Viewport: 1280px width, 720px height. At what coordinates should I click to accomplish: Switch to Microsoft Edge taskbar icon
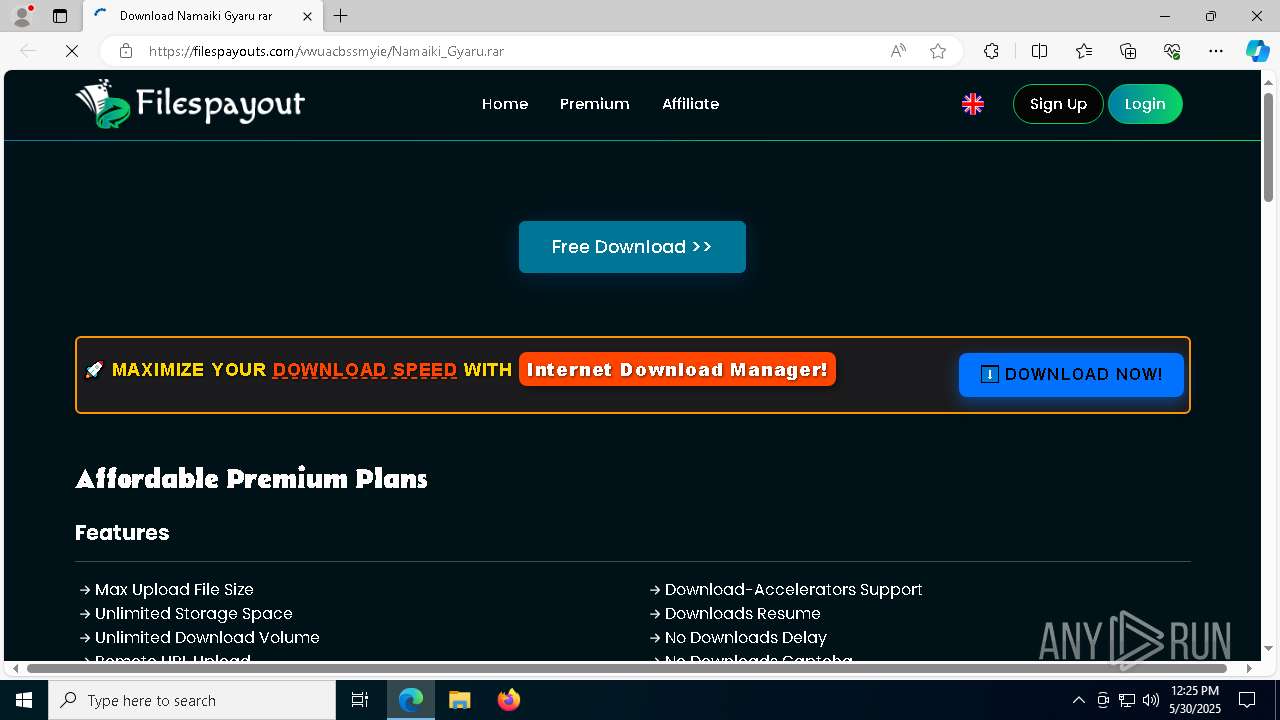pos(411,700)
